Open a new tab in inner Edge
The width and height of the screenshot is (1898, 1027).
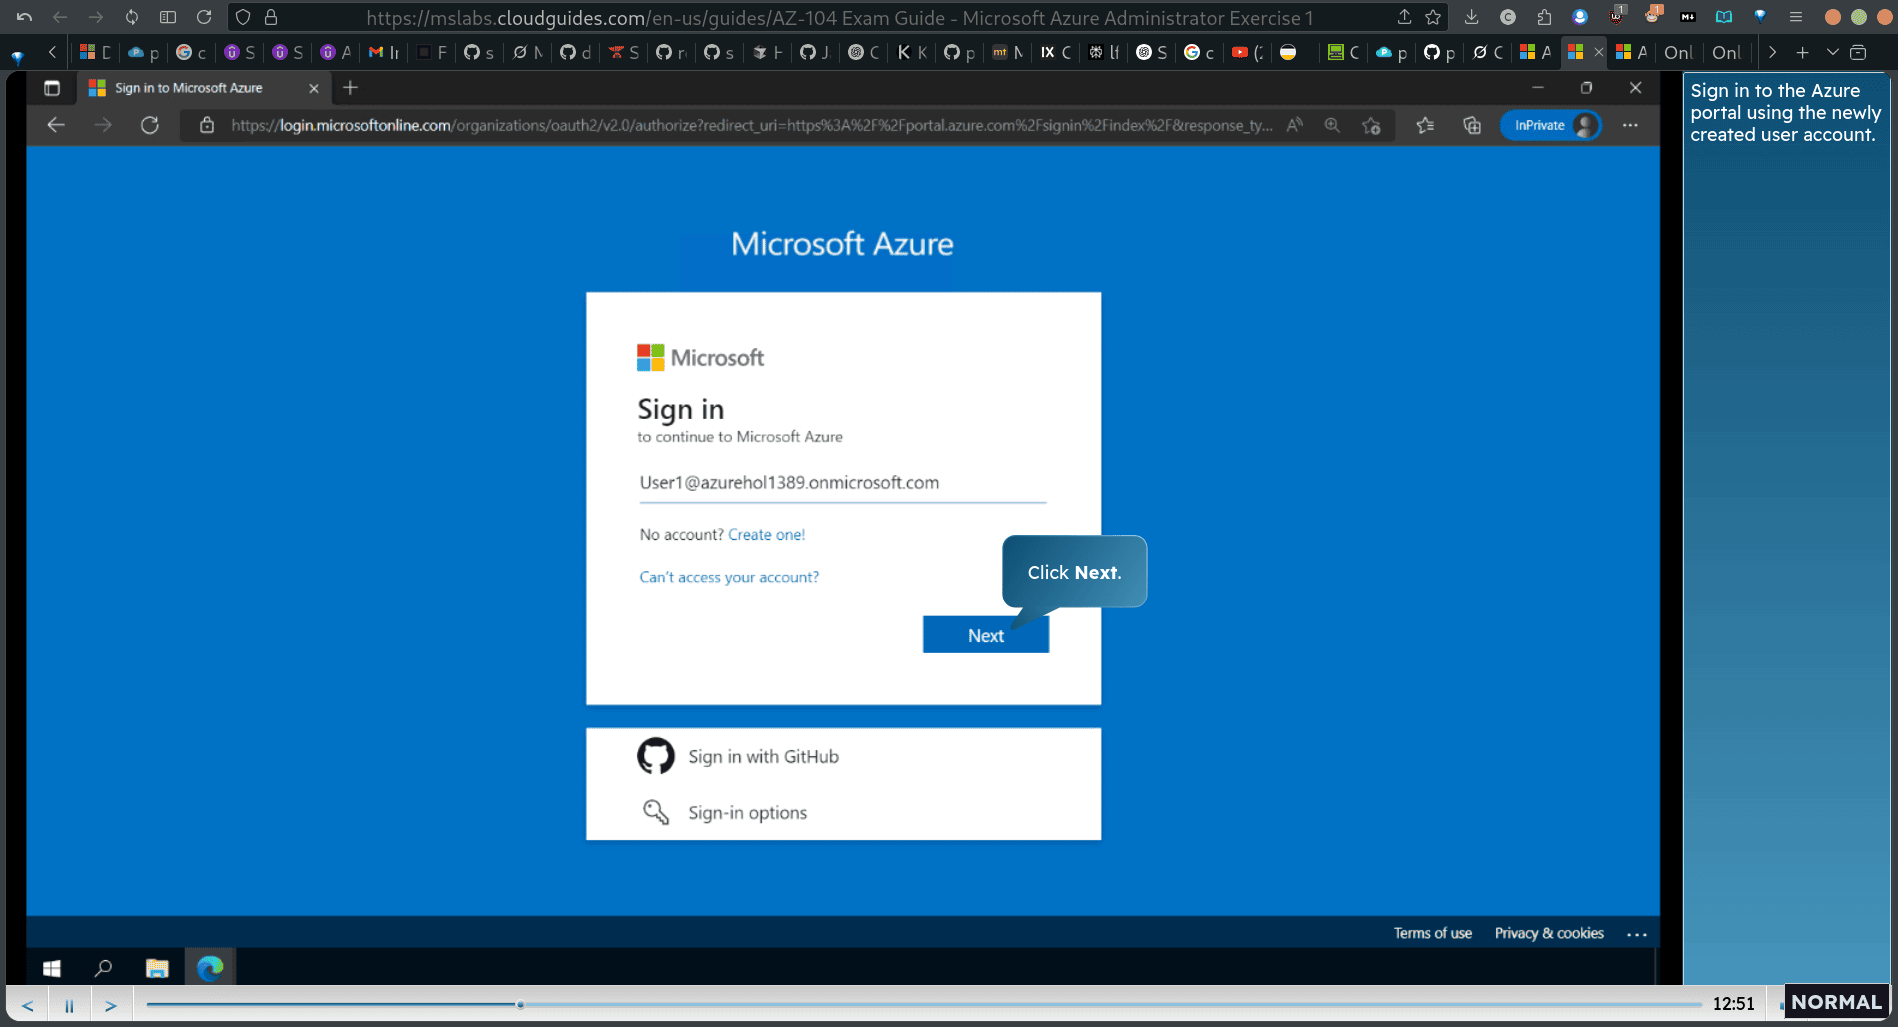click(x=350, y=88)
